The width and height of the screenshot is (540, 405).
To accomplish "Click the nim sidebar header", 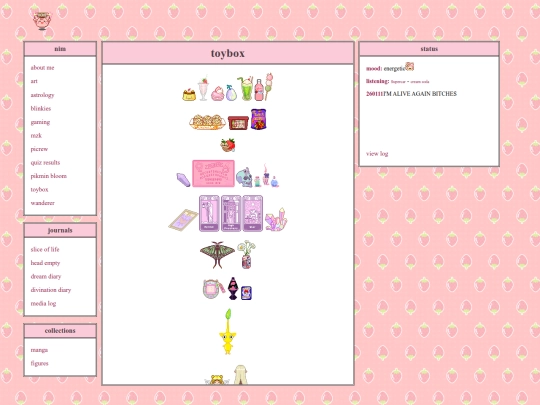I will [x=60, y=49].
